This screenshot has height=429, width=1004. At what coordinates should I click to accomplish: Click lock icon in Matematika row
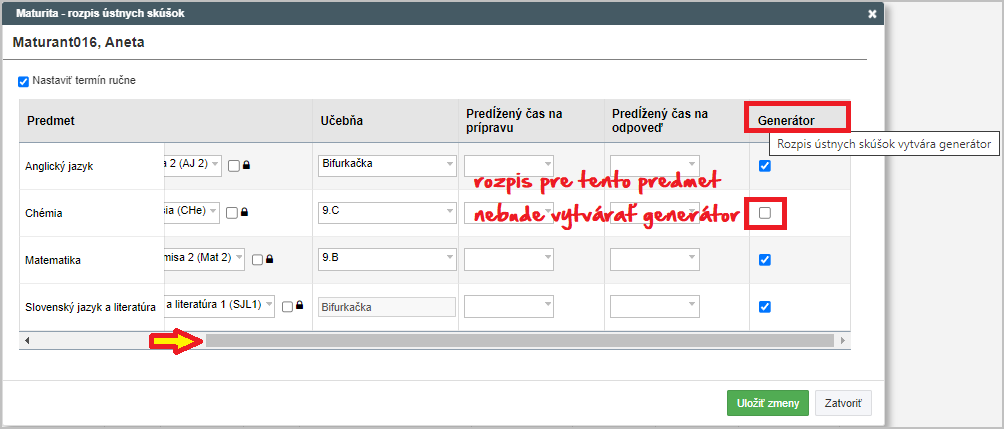[x=270, y=260]
